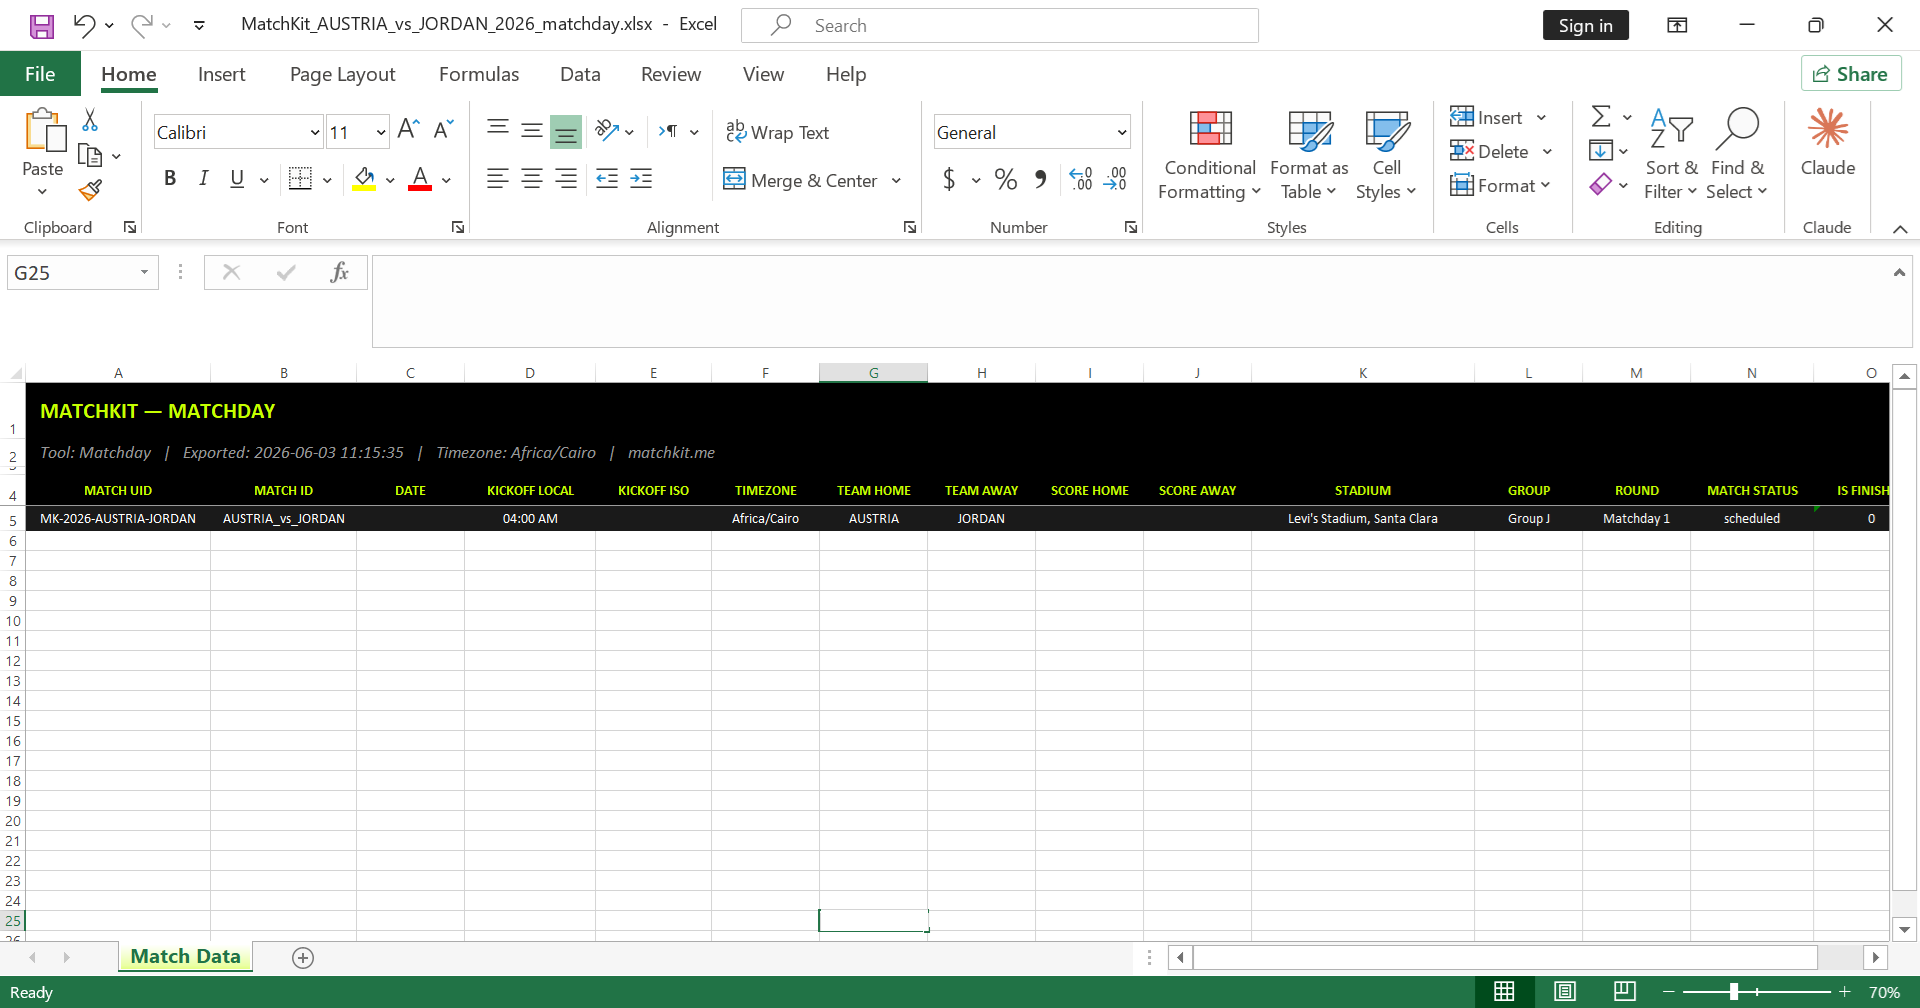Switch to the Insert tab

221,74
